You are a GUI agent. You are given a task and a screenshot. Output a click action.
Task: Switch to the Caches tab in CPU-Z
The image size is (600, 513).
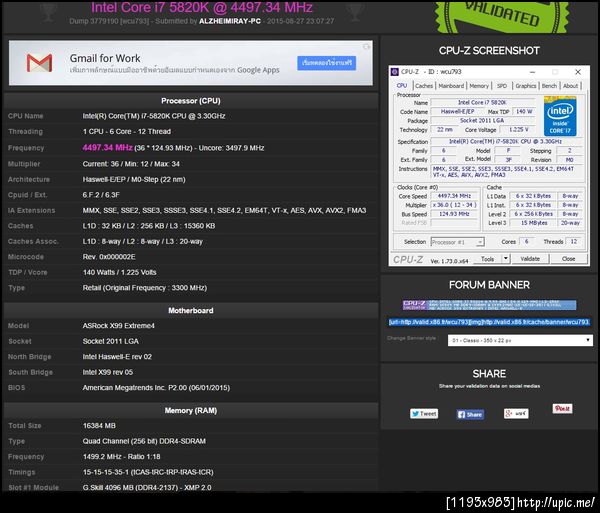pos(424,86)
